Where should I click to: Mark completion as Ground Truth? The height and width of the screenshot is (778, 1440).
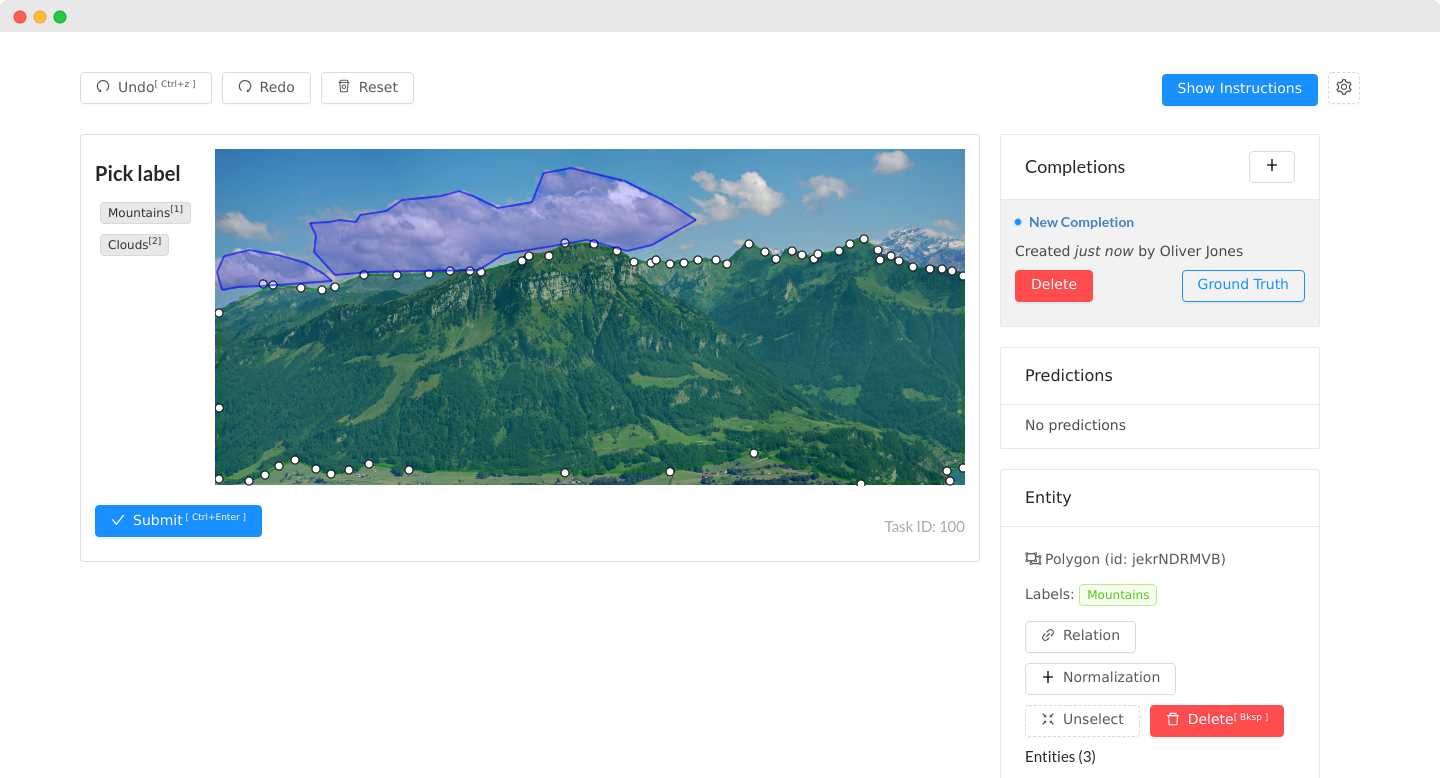pos(1242,285)
